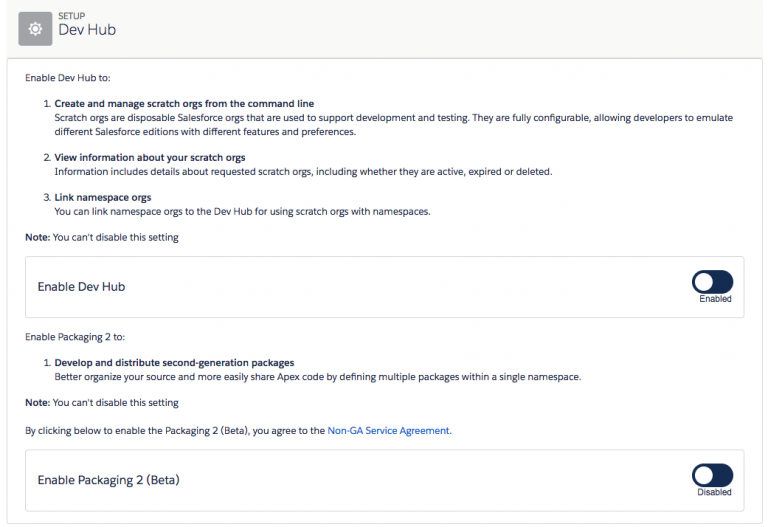Click 'View information about your scratch orgs' heading
The image size is (768, 527).
click(x=150, y=158)
